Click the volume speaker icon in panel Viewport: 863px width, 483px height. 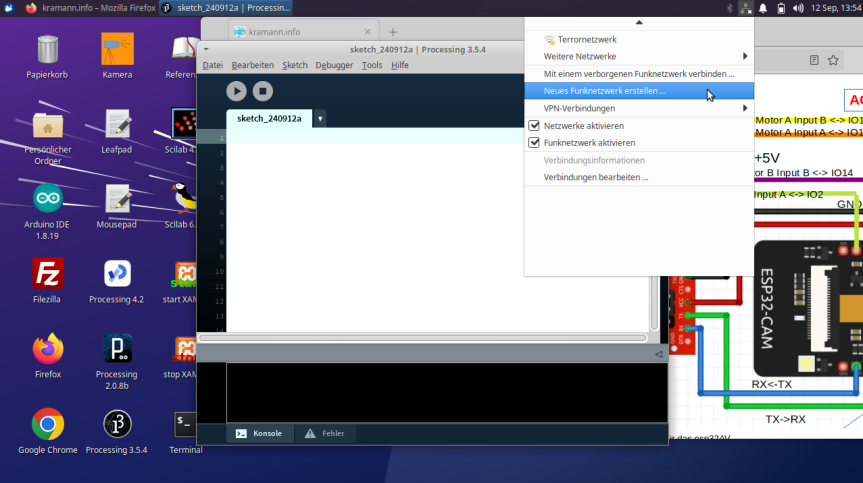(797, 8)
